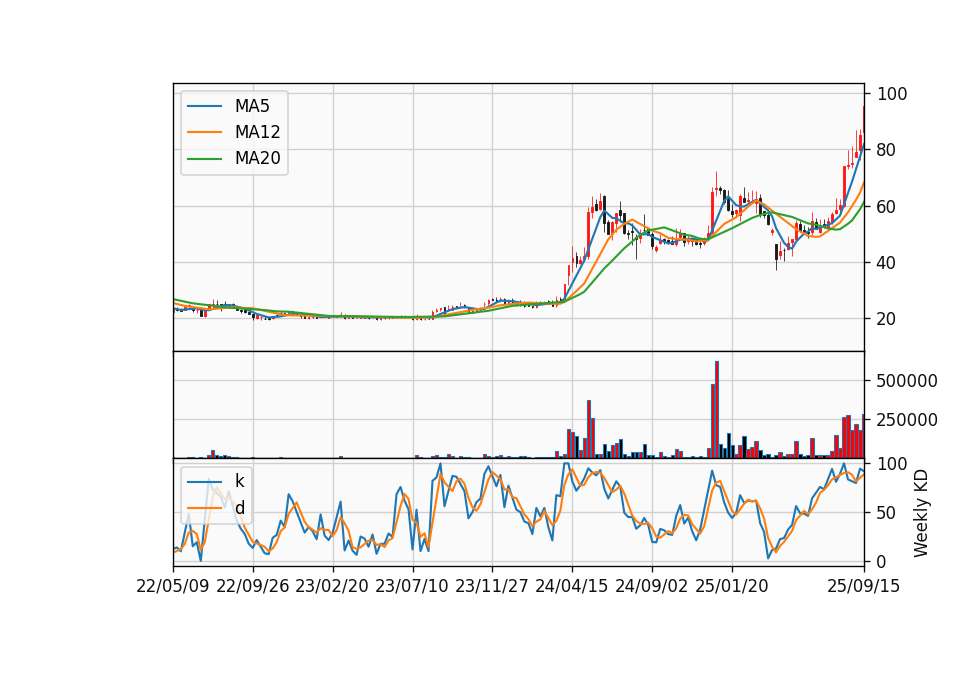Image resolution: width=960 pixels, height=690 pixels.
Task: Click the 500000 volume axis label
Action: (x=907, y=381)
